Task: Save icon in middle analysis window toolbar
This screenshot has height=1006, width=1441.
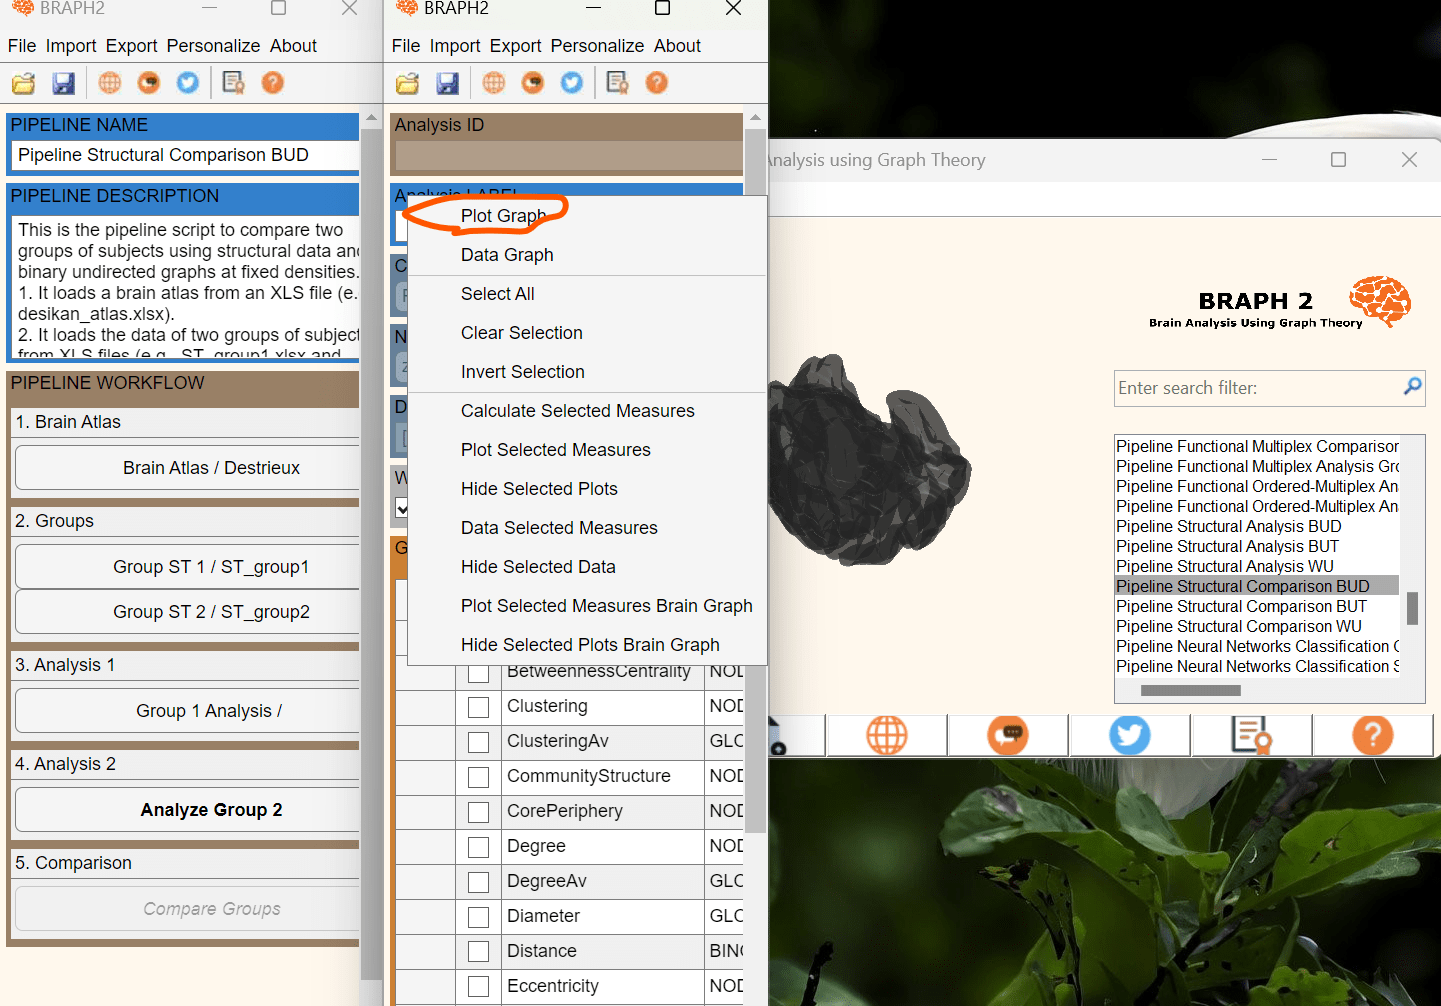Action: click(x=447, y=83)
